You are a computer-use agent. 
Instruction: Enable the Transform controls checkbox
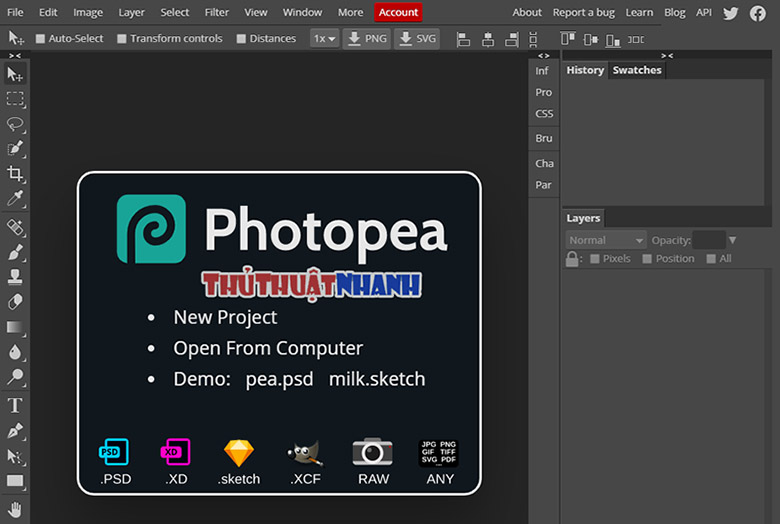[121, 38]
